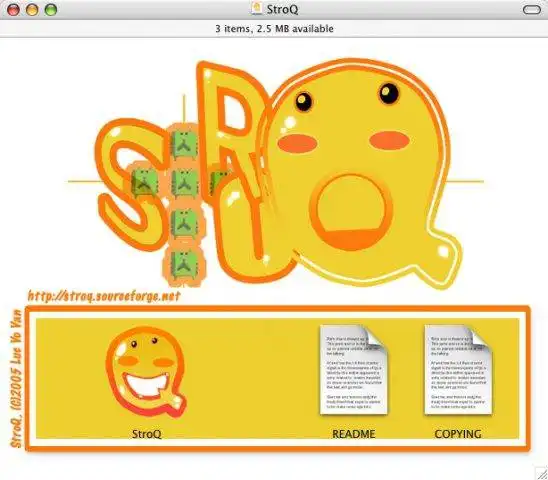Select the StroQ file name label
The height and width of the screenshot is (480, 548).
click(x=147, y=434)
